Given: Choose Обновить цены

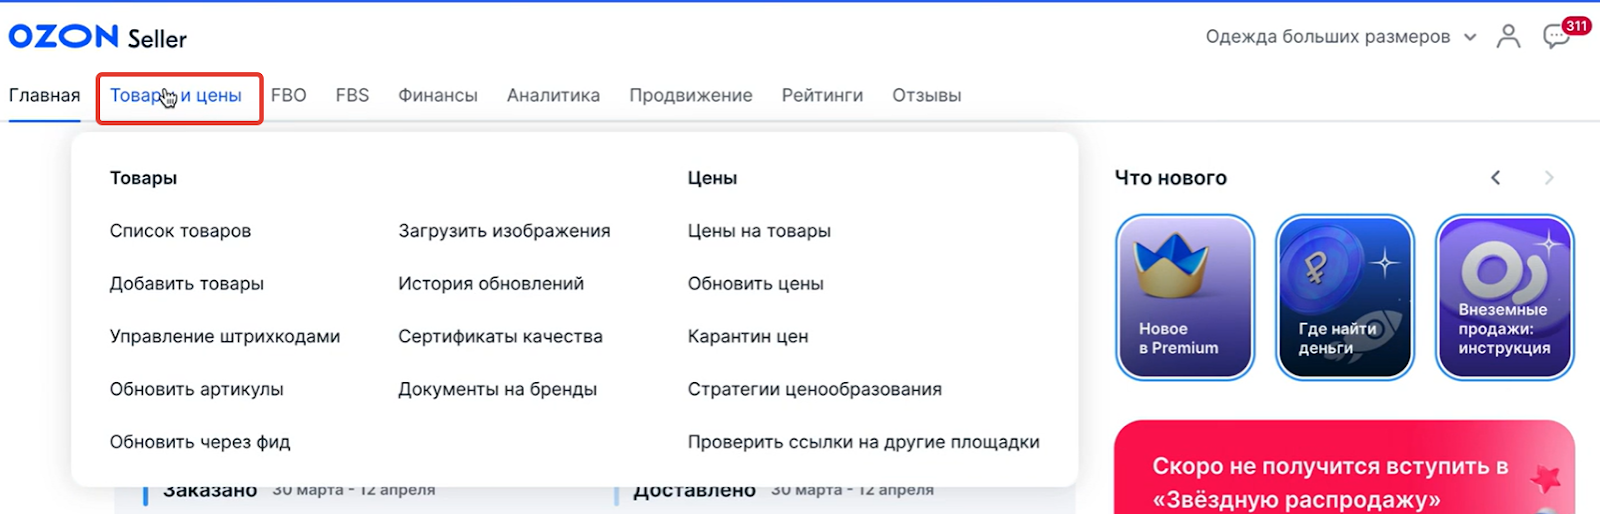Looking at the screenshot, I should click(x=756, y=284).
